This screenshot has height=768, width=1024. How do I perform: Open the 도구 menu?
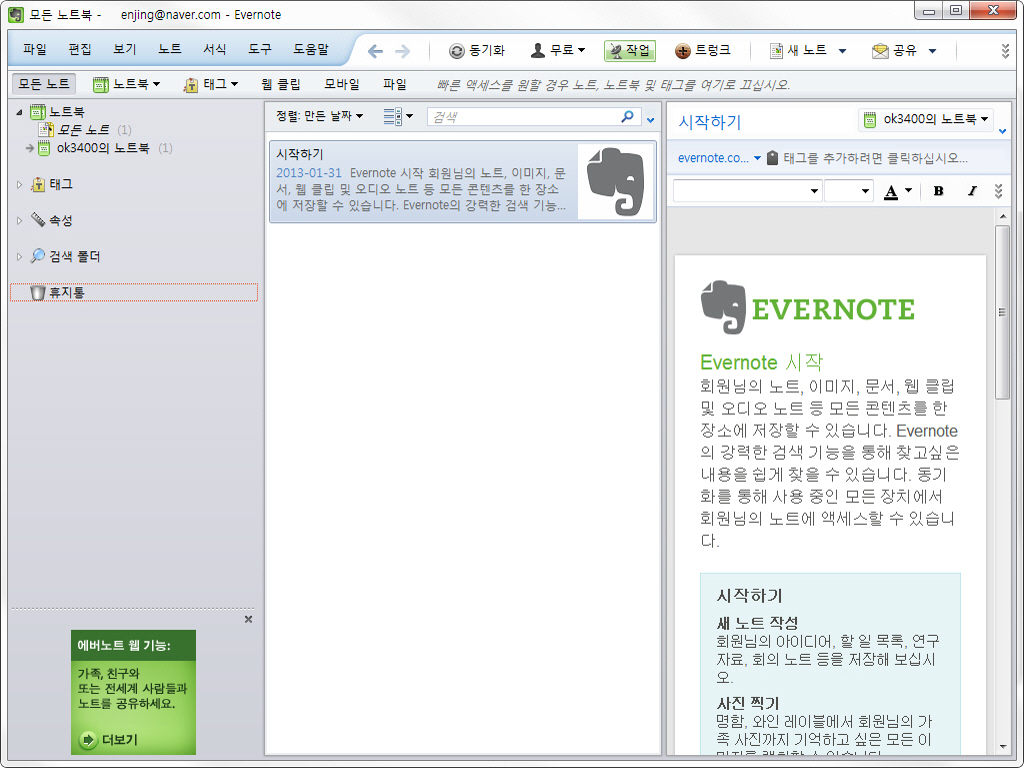[260, 49]
